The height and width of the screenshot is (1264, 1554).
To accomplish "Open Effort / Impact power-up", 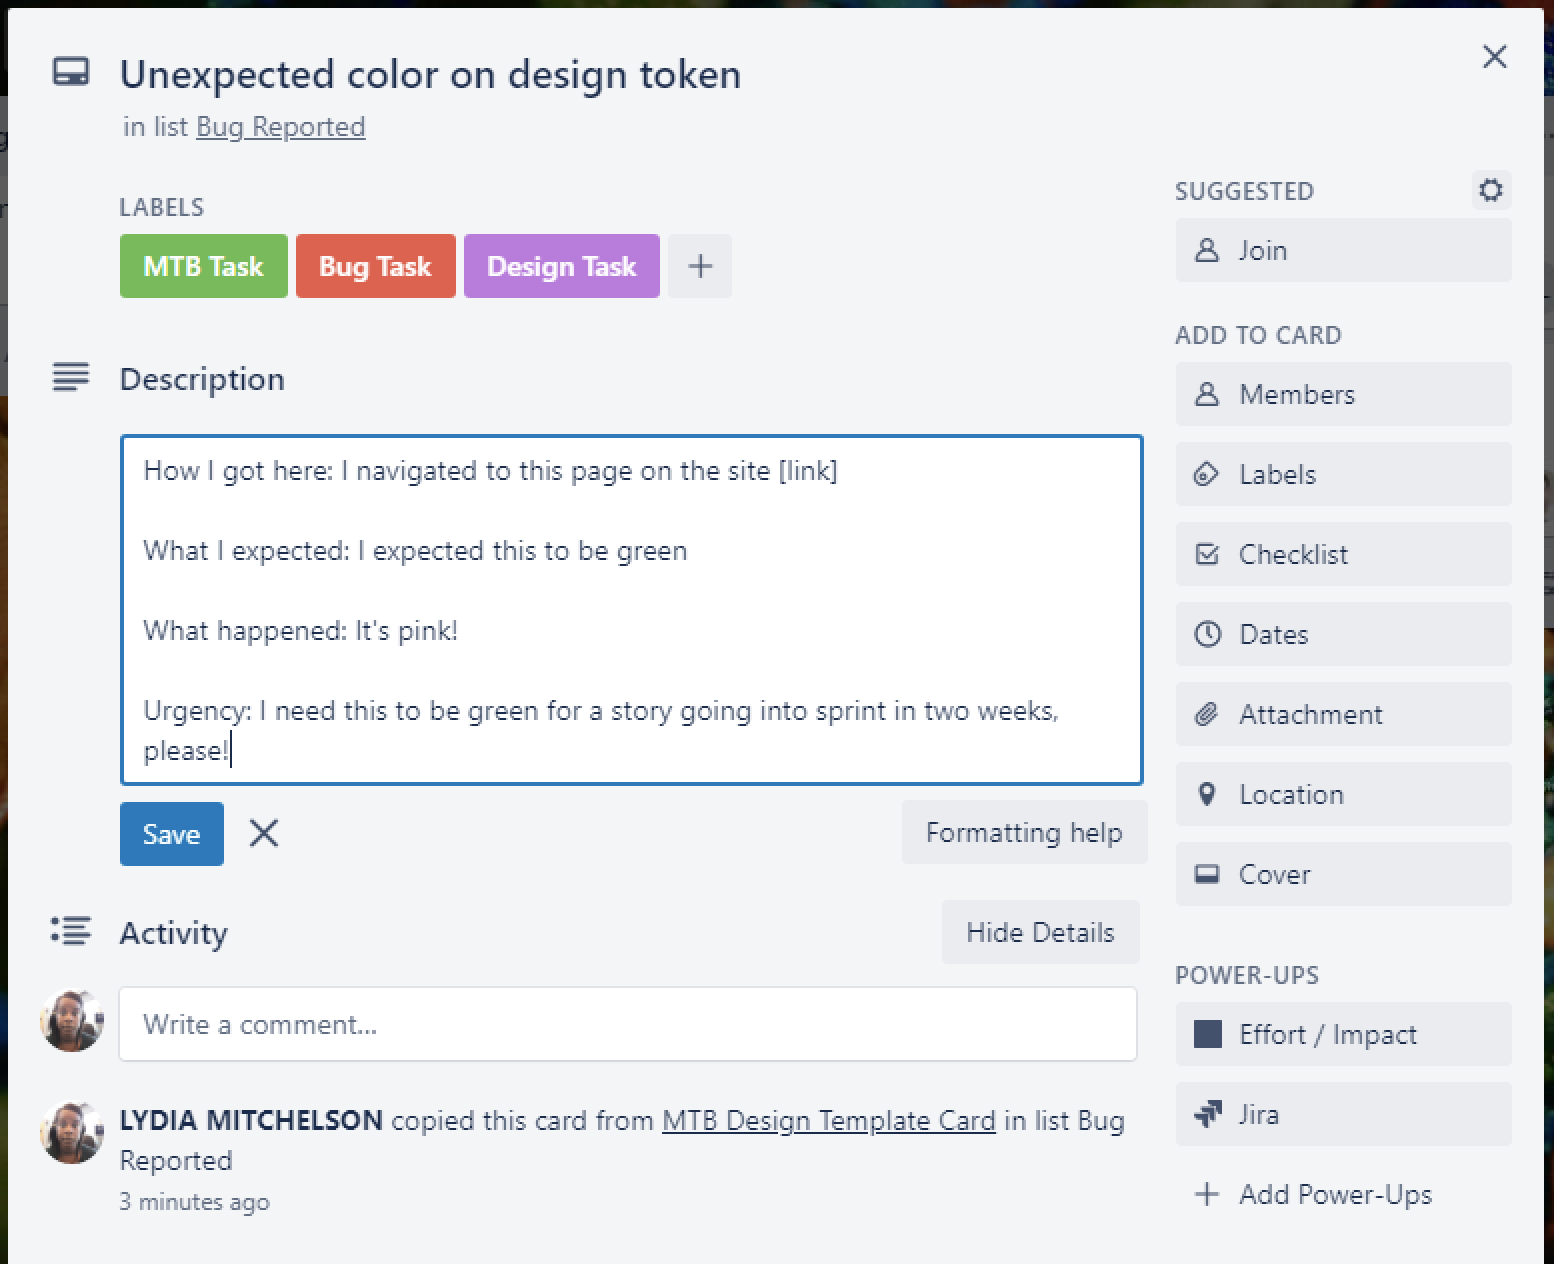I will tap(1342, 1034).
